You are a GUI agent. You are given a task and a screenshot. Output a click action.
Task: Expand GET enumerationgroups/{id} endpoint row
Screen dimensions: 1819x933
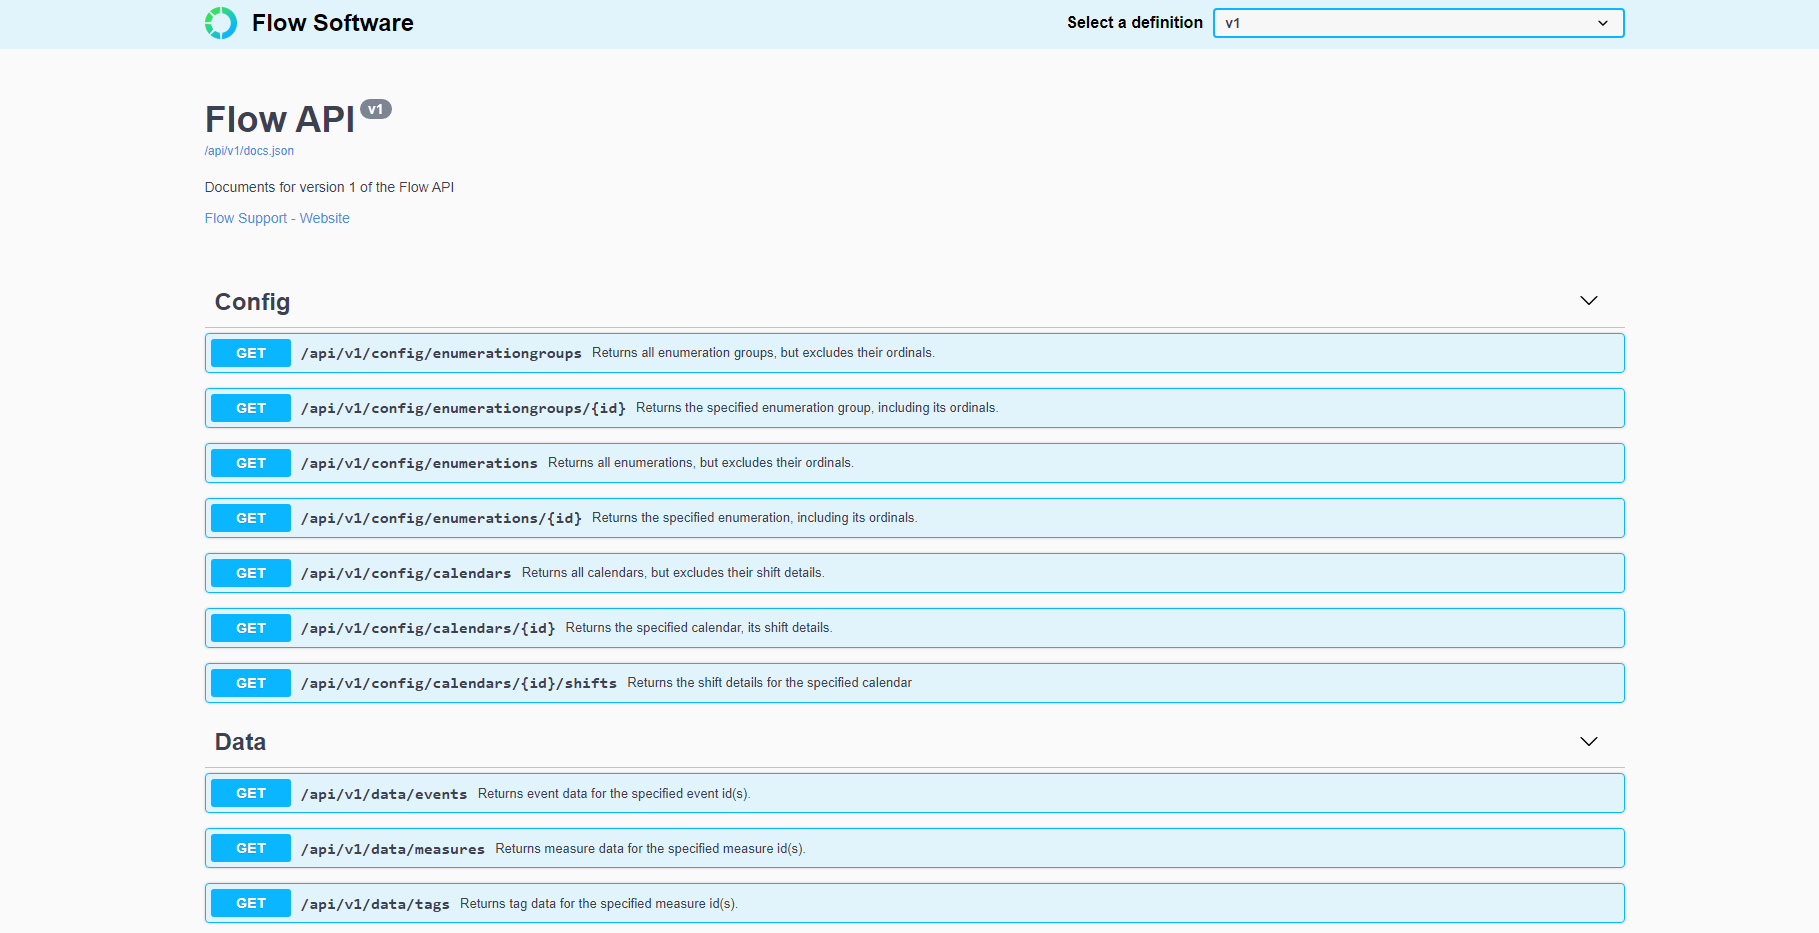pos(463,409)
